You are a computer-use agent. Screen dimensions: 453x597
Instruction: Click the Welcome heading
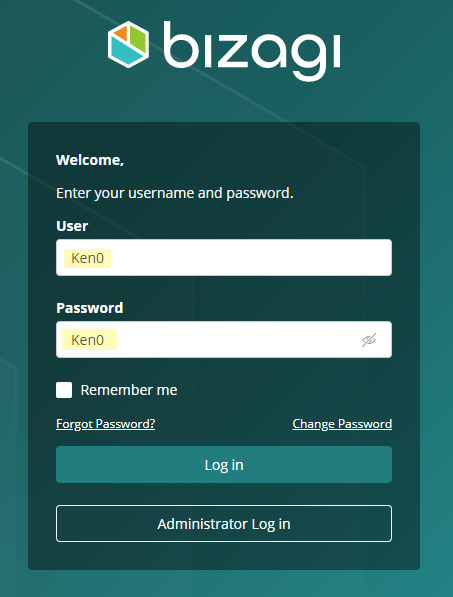coord(90,160)
